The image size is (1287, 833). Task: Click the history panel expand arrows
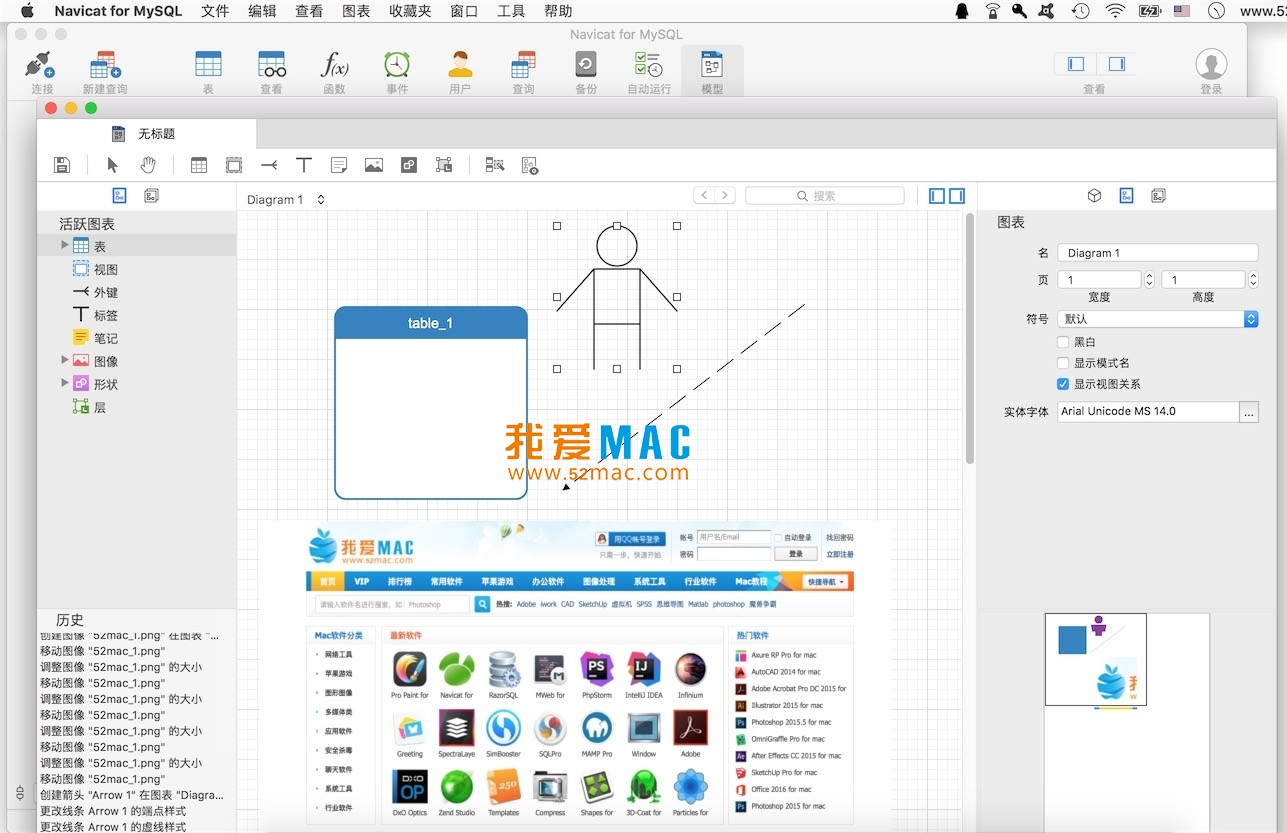pyautogui.click(x=20, y=793)
